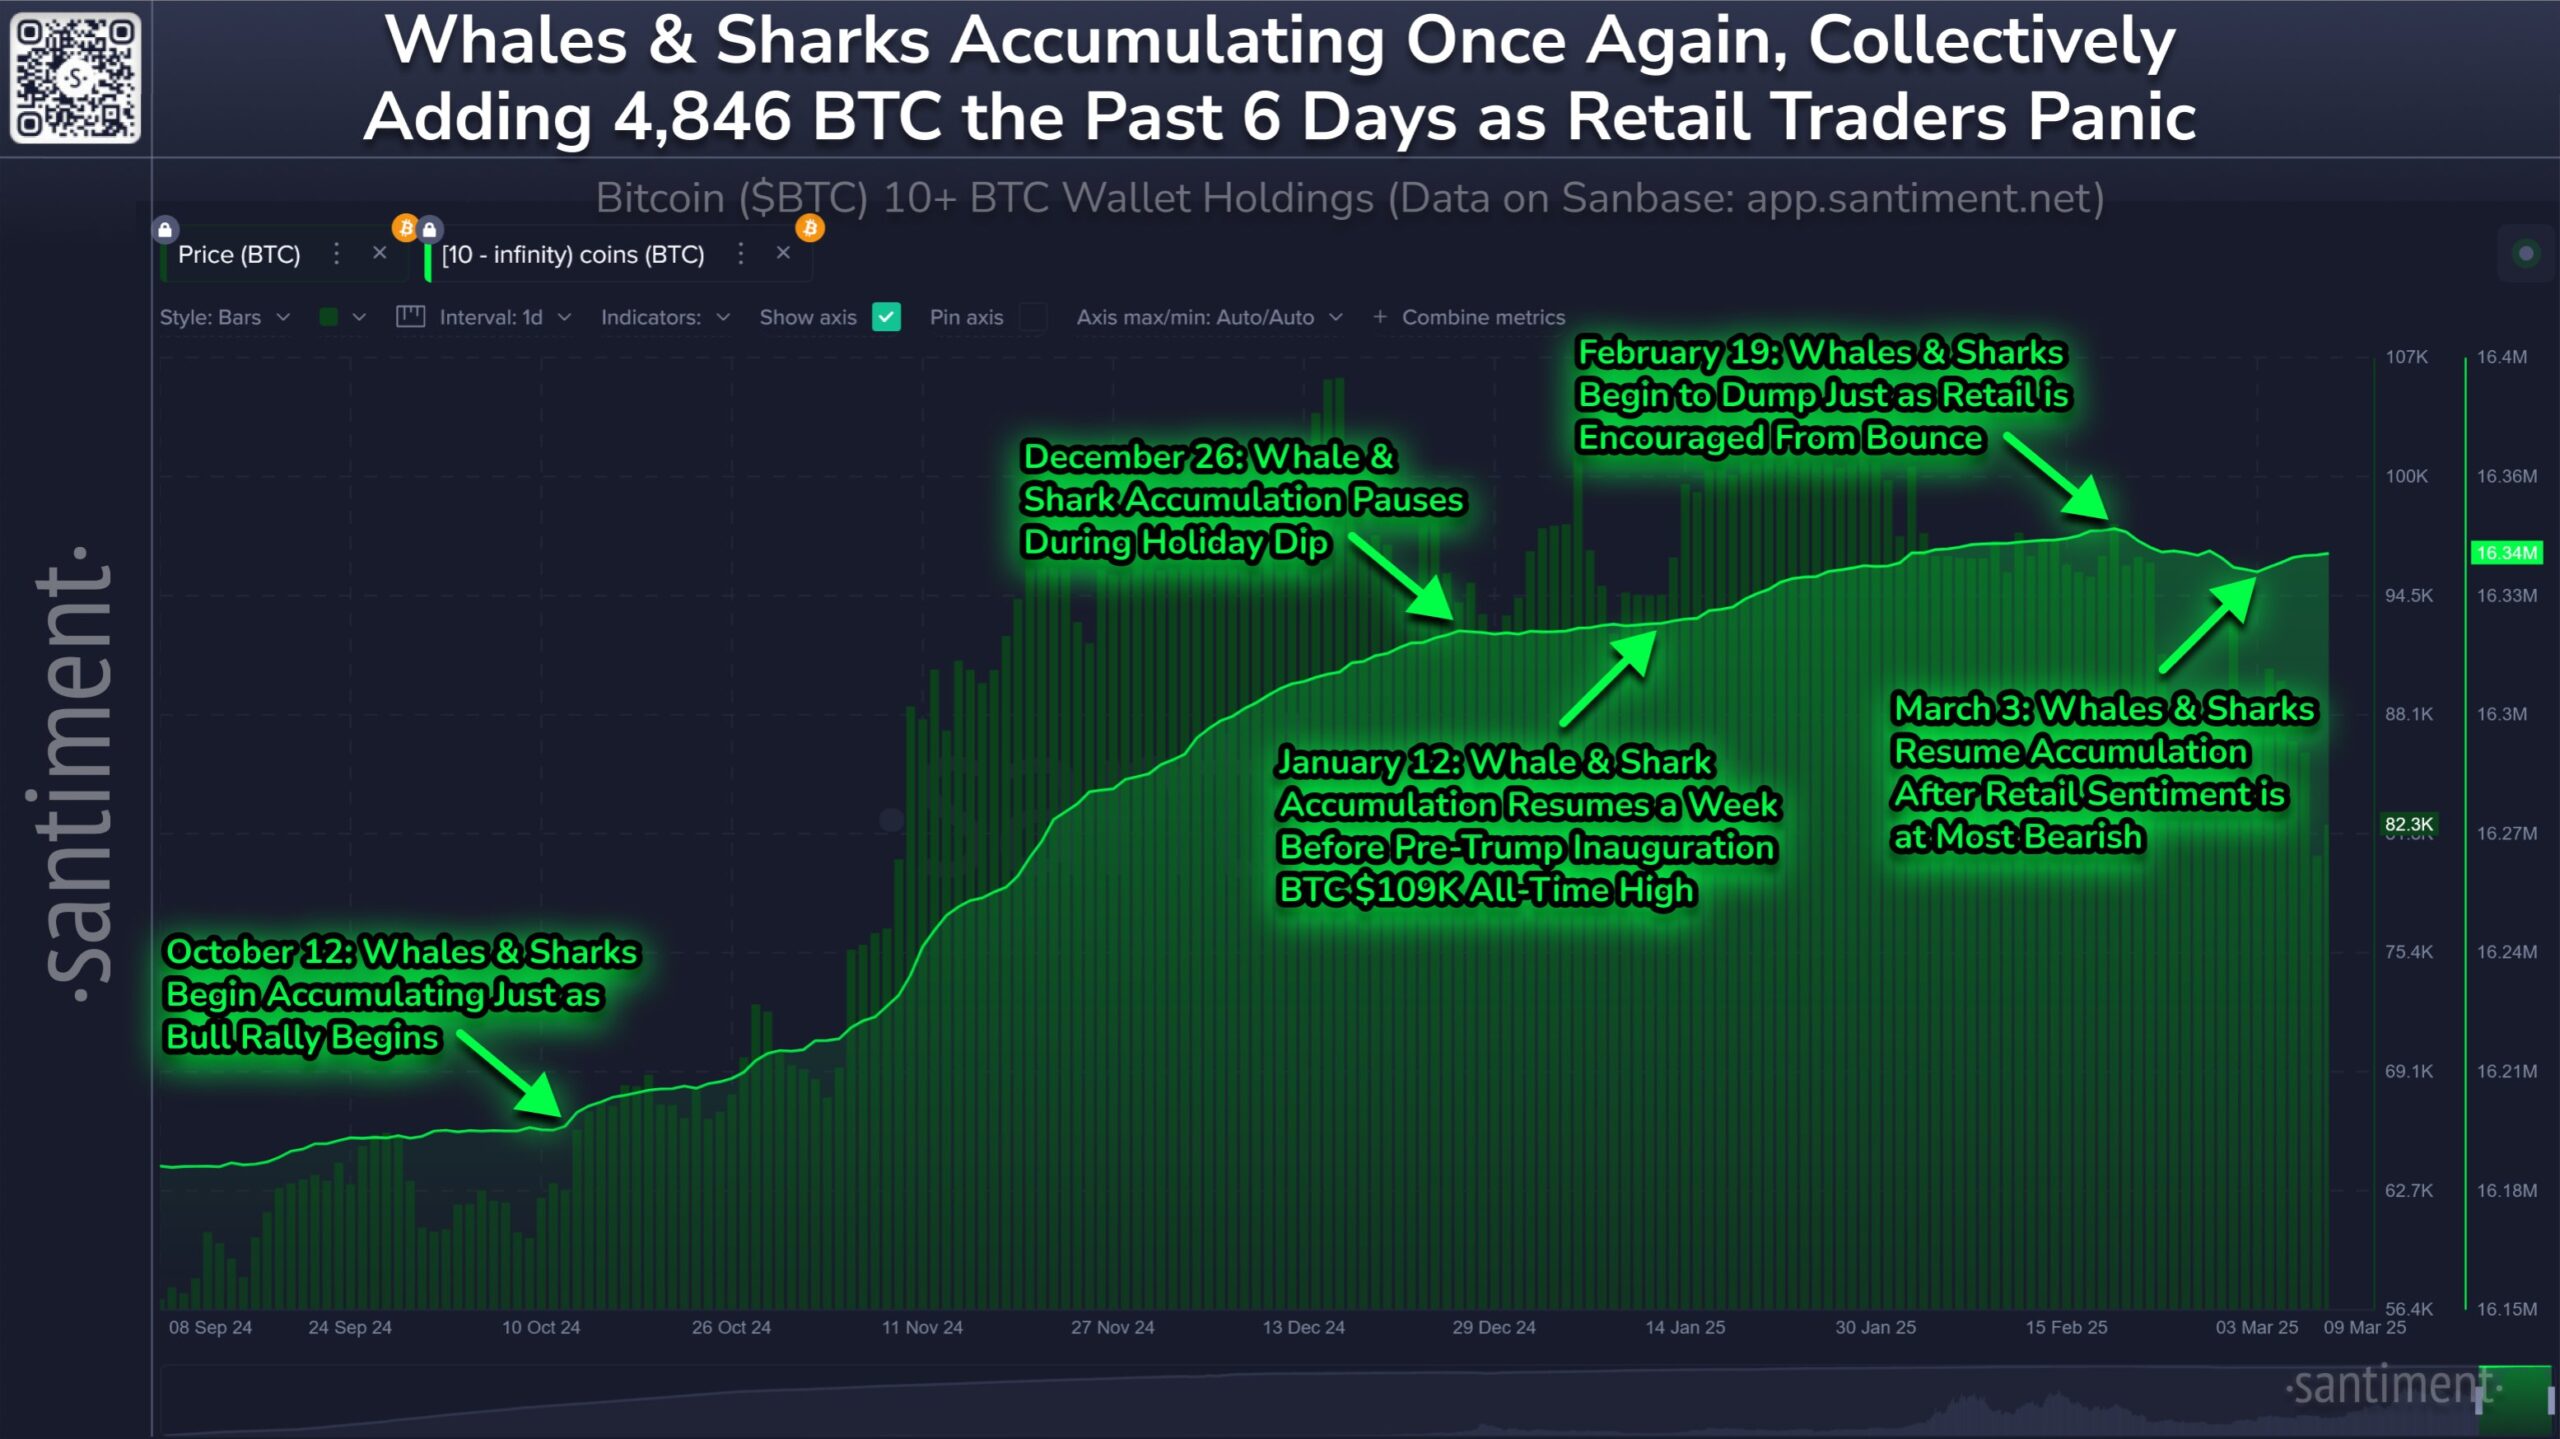Image resolution: width=2560 pixels, height=1439 pixels.
Task: Select the Price (BTC) metric tab
Action: pyautogui.click(x=239, y=255)
